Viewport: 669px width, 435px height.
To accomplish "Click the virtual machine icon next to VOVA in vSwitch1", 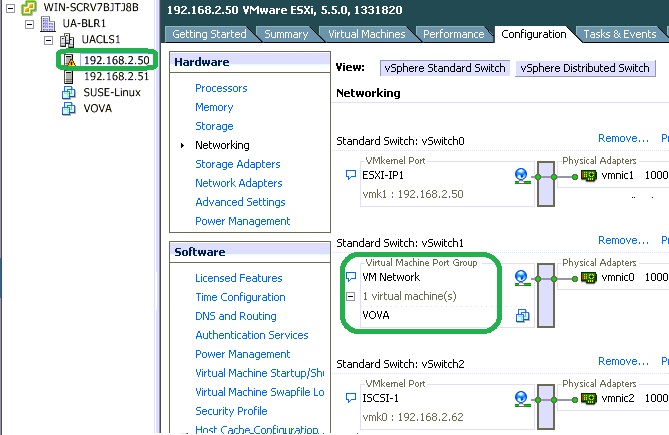I will [522, 316].
